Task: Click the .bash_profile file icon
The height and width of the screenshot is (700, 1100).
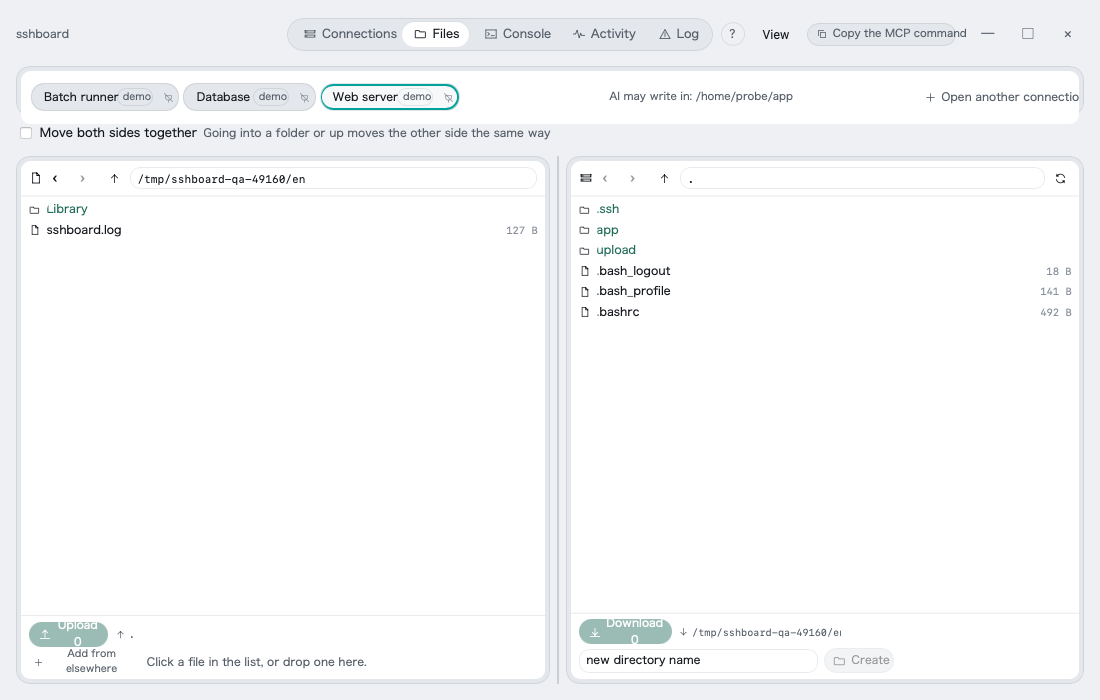Action: (584, 291)
